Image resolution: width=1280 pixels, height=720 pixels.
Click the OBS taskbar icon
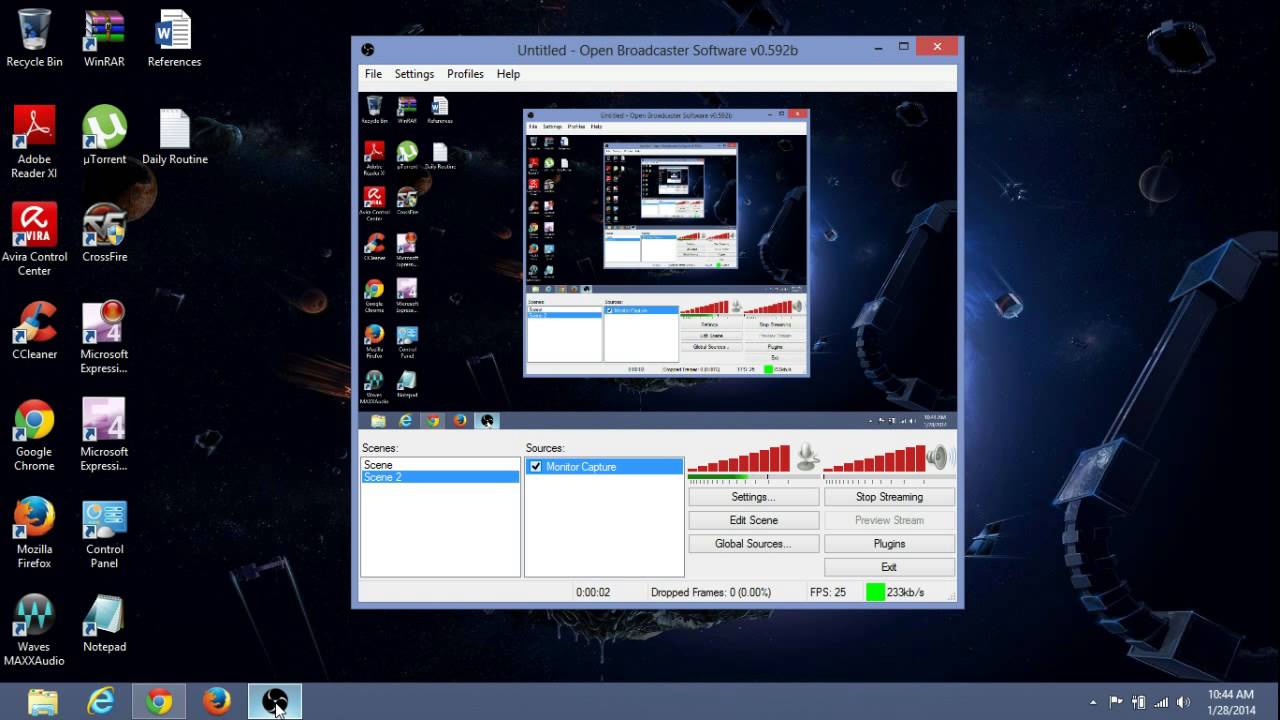(275, 702)
